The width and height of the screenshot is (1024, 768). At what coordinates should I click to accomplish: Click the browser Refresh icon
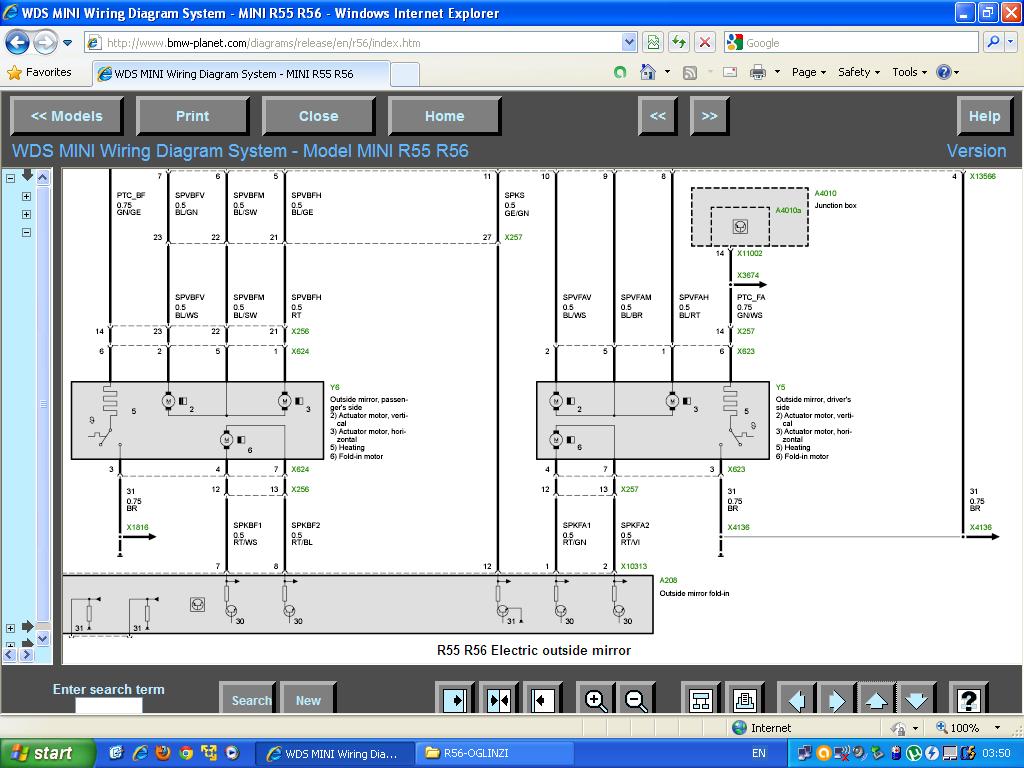679,42
